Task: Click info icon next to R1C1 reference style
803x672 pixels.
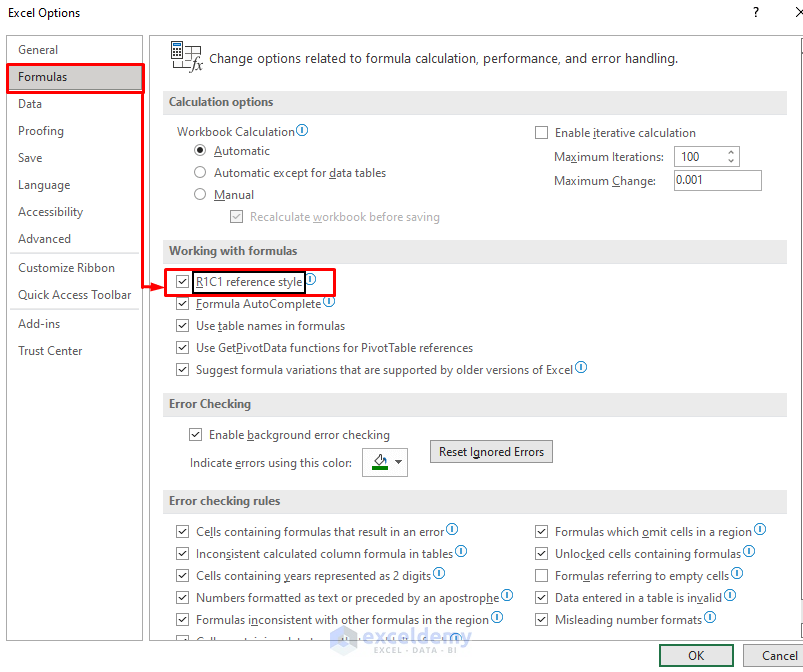Action: point(310,281)
